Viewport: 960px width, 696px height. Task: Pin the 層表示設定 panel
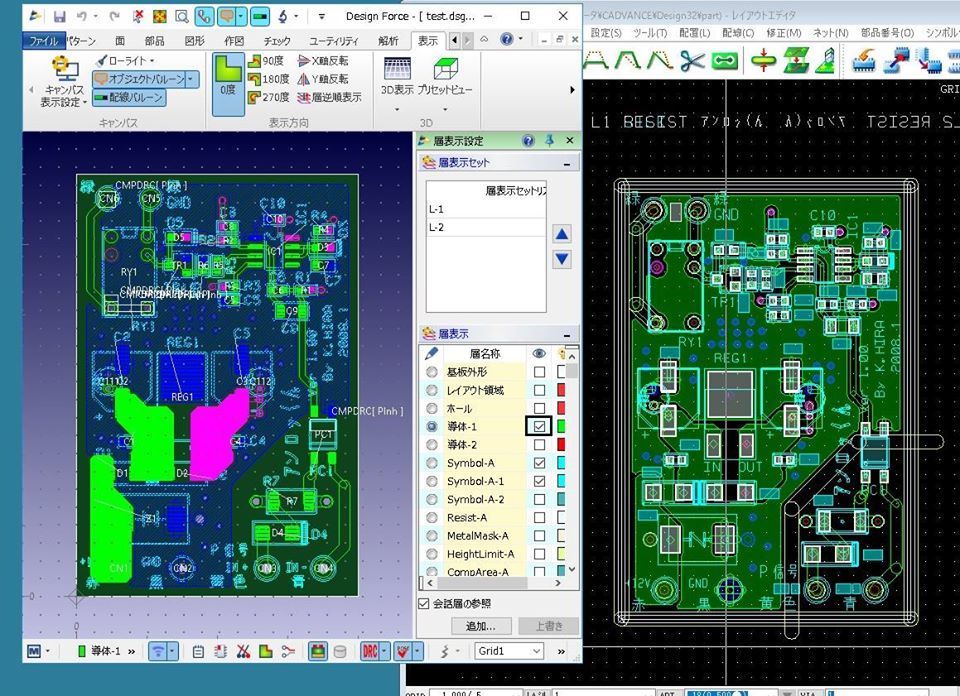[x=549, y=141]
